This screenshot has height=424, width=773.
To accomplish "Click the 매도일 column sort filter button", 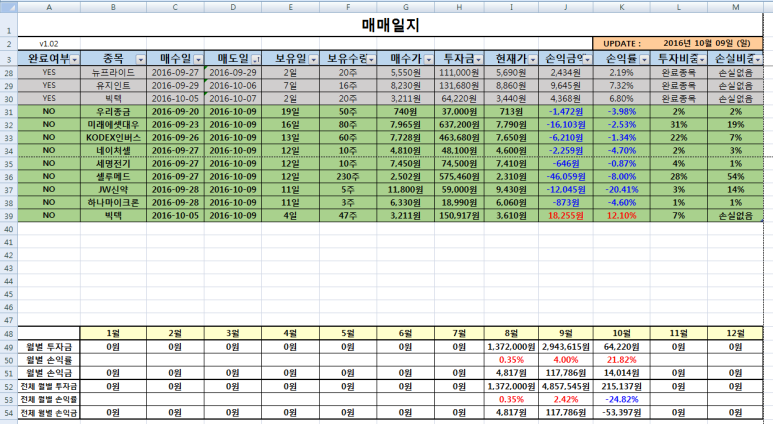I will point(256,60).
